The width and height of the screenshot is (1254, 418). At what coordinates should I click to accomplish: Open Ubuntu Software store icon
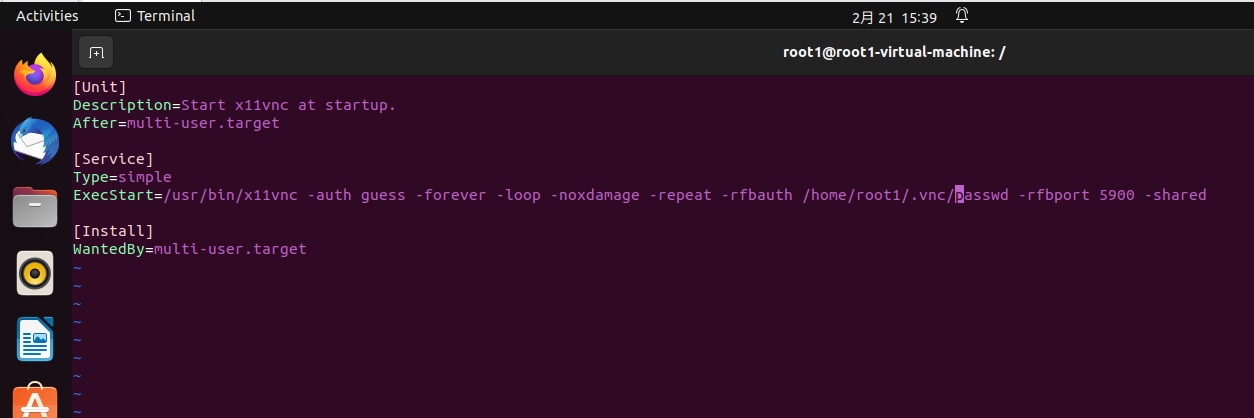(35, 402)
